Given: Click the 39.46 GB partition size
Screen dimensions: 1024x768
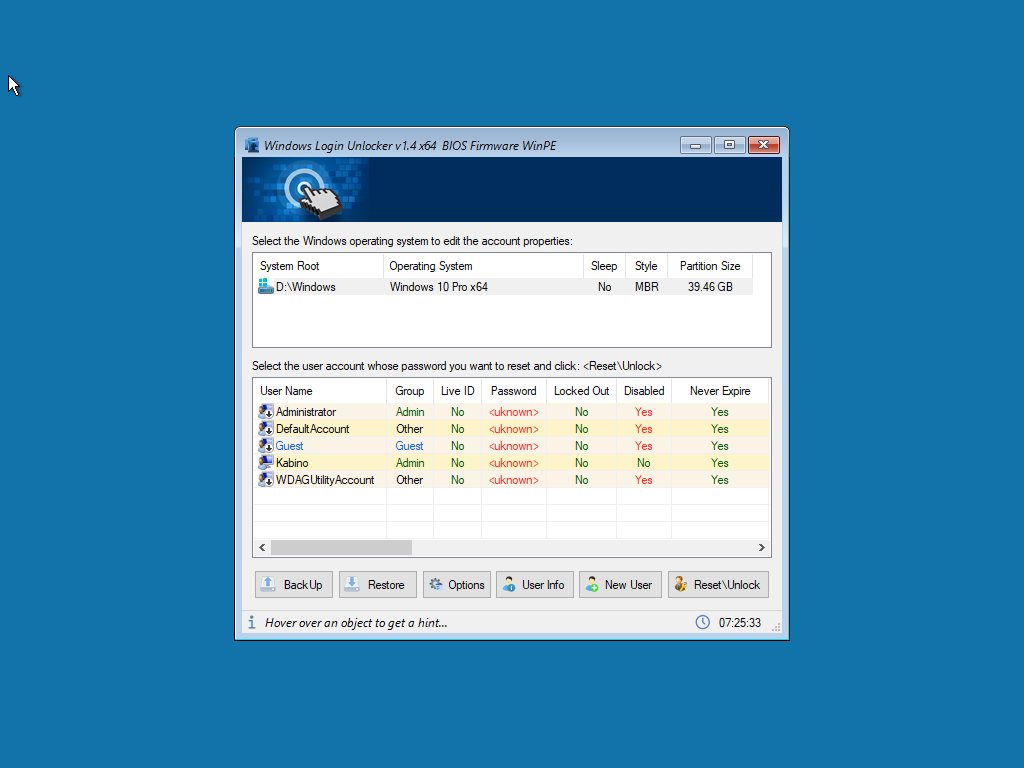Looking at the screenshot, I should [x=710, y=287].
